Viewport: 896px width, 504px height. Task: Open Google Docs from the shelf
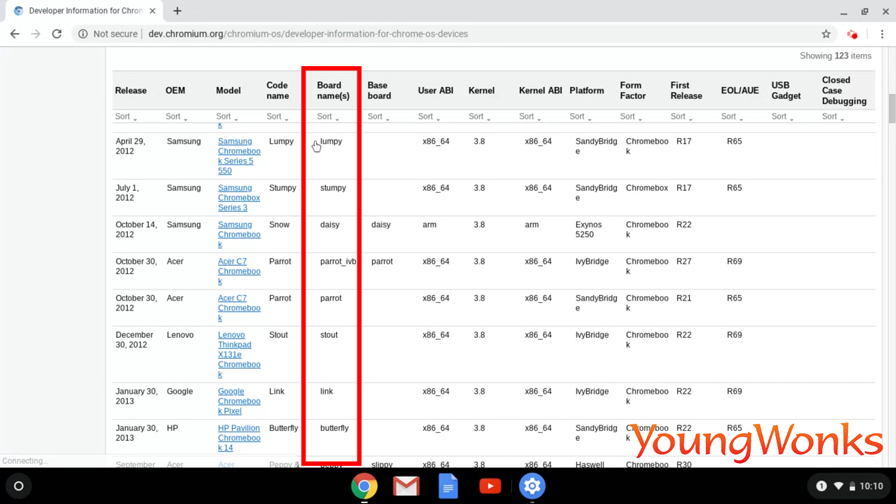tap(448, 486)
